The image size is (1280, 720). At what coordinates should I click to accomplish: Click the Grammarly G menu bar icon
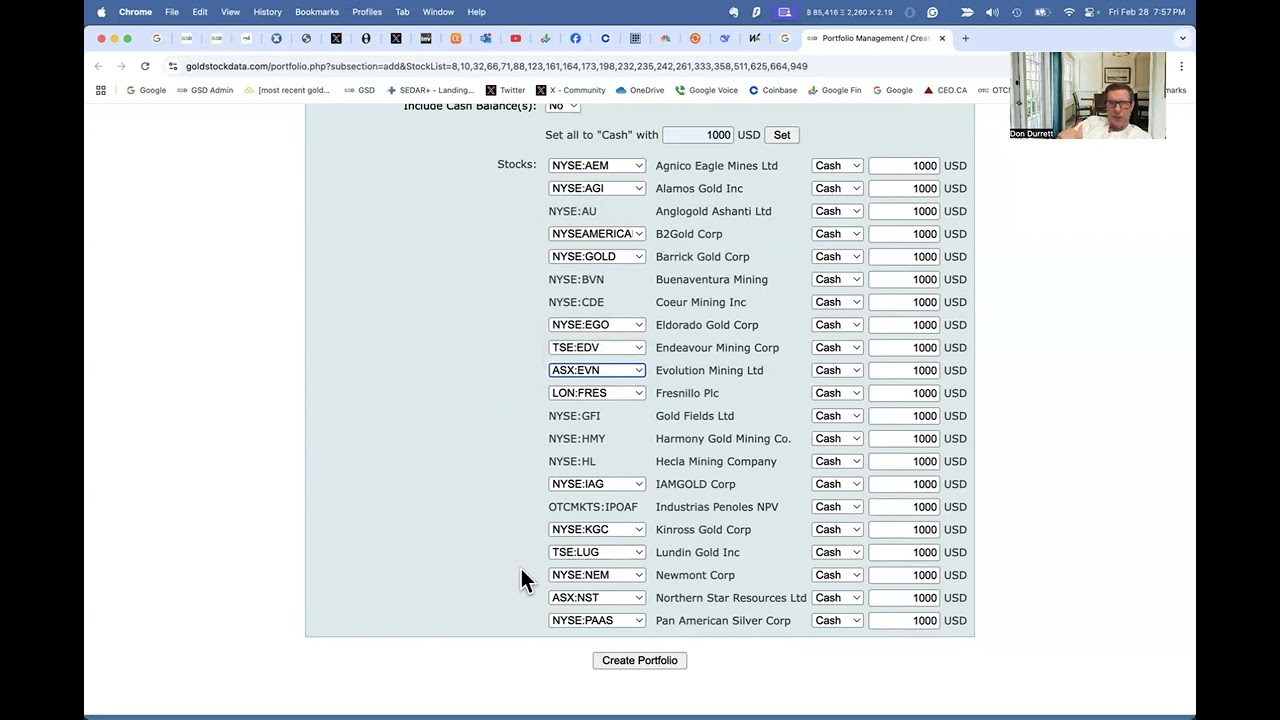click(932, 12)
